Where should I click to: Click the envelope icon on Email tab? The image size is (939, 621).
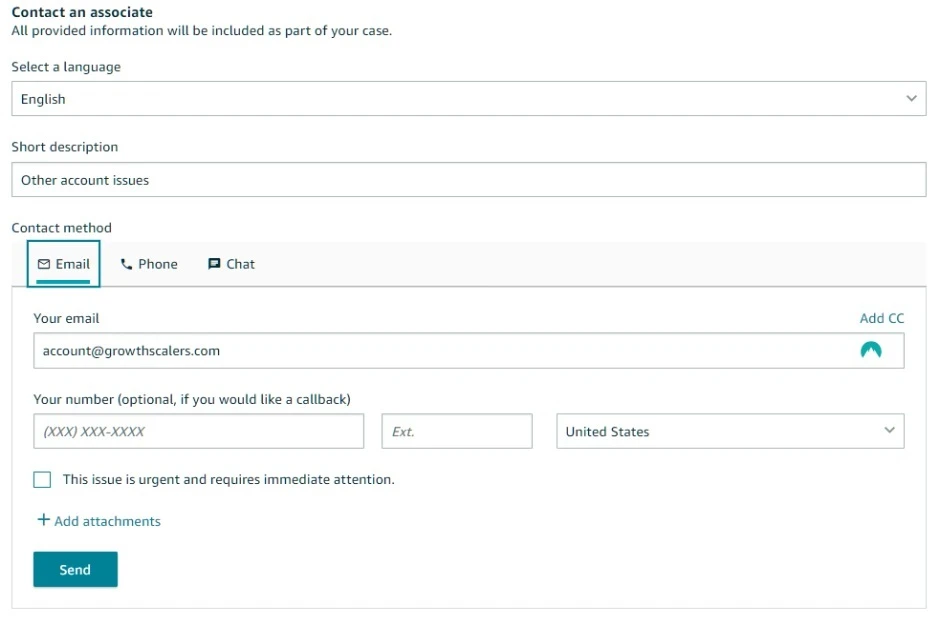pyautogui.click(x=44, y=264)
